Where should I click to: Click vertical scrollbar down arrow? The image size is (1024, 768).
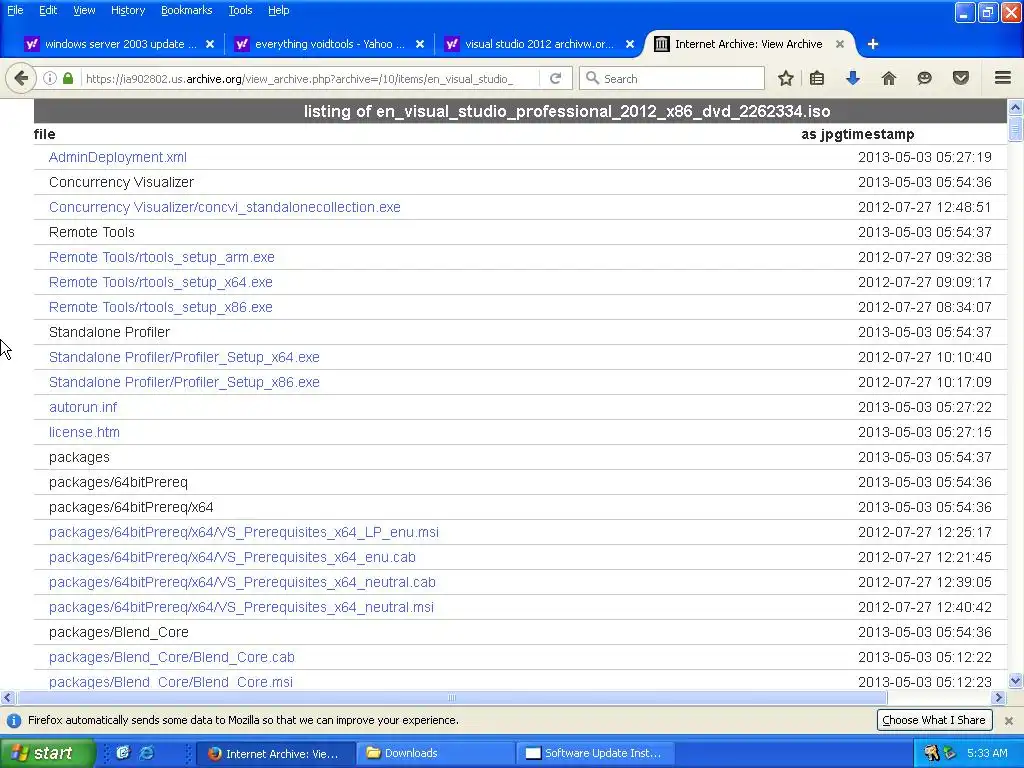point(1015,681)
